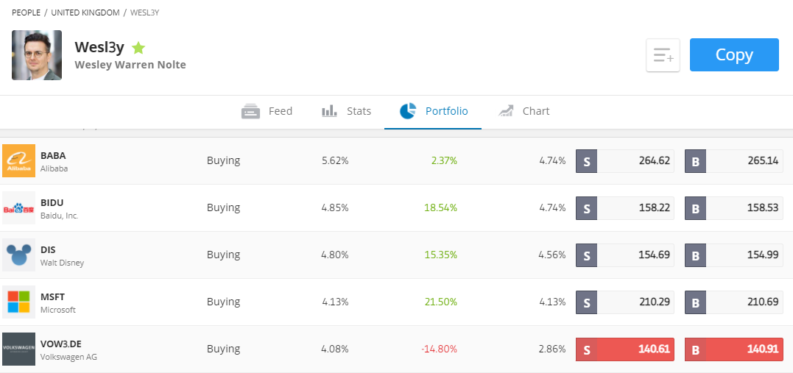
Task: Click the Walt Disney Mickey icon
Action: (x=19, y=255)
